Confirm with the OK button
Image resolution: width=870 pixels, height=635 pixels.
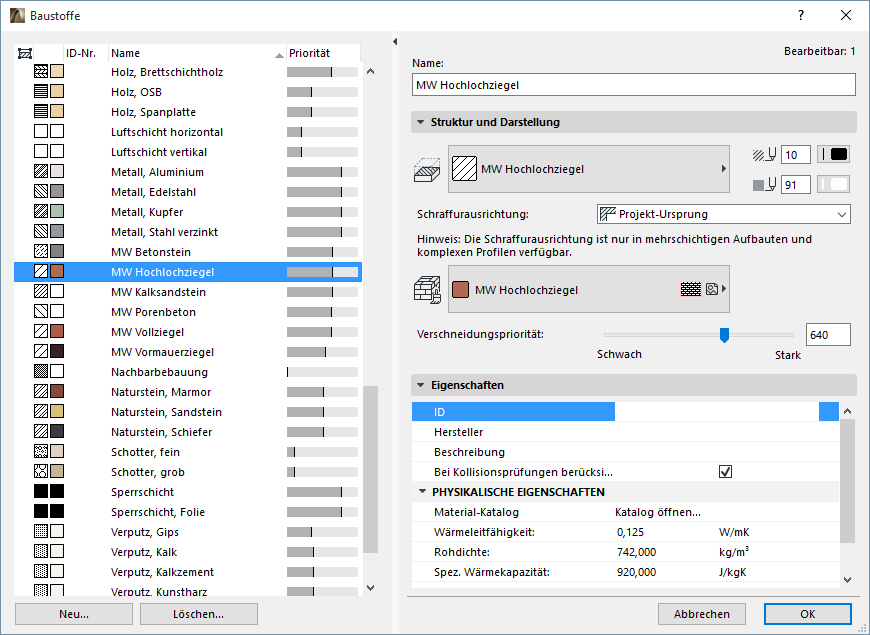(x=808, y=614)
